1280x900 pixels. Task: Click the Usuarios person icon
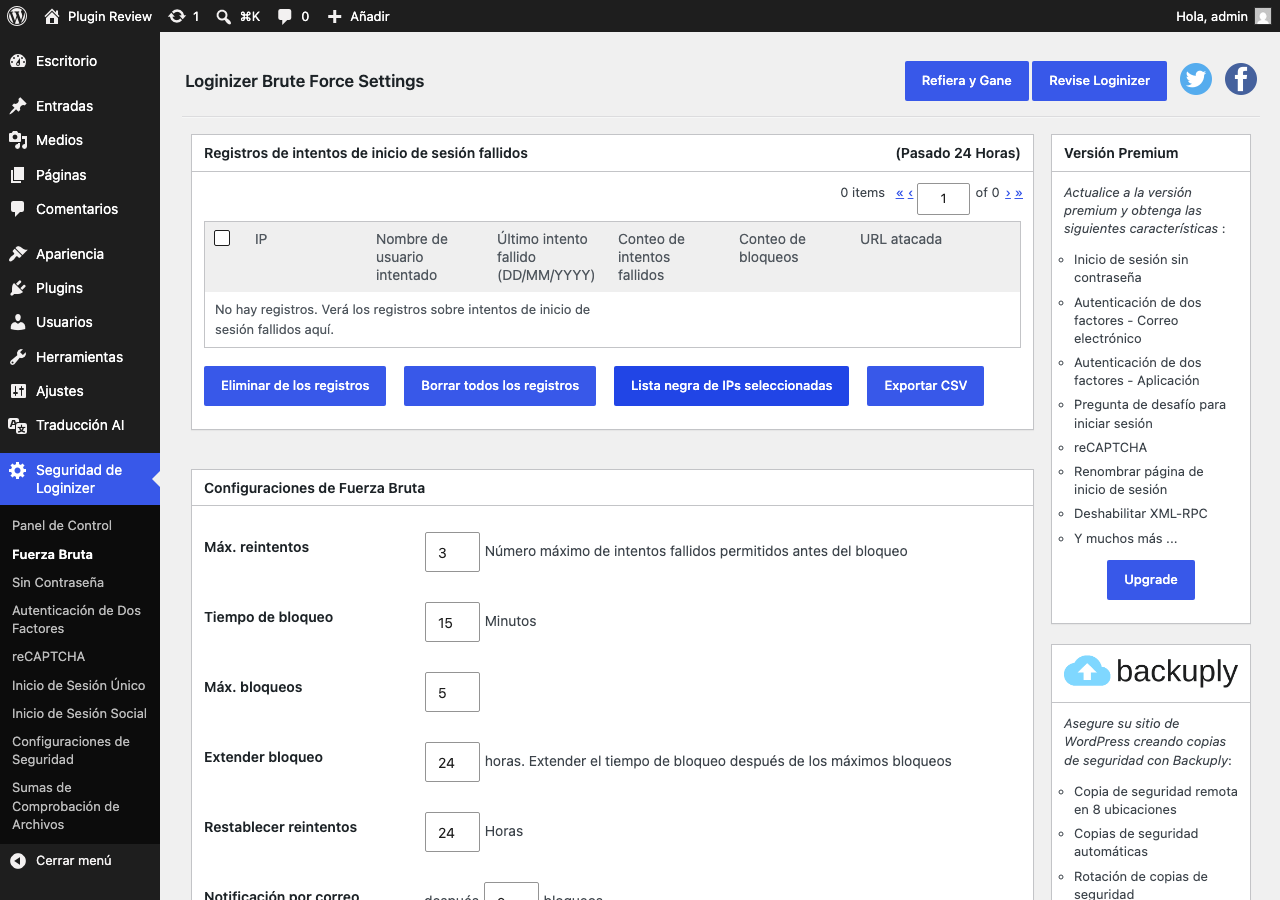click(18, 322)
